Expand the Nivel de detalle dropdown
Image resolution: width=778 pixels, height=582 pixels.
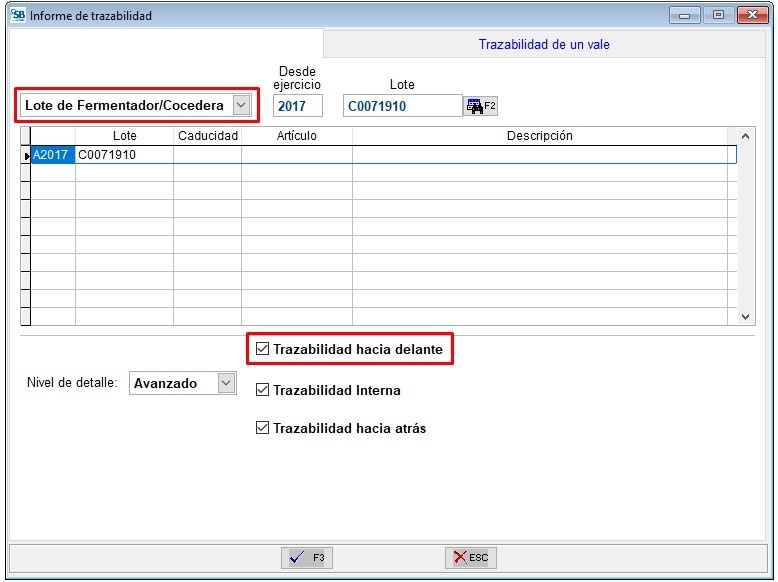click(226, 383)
